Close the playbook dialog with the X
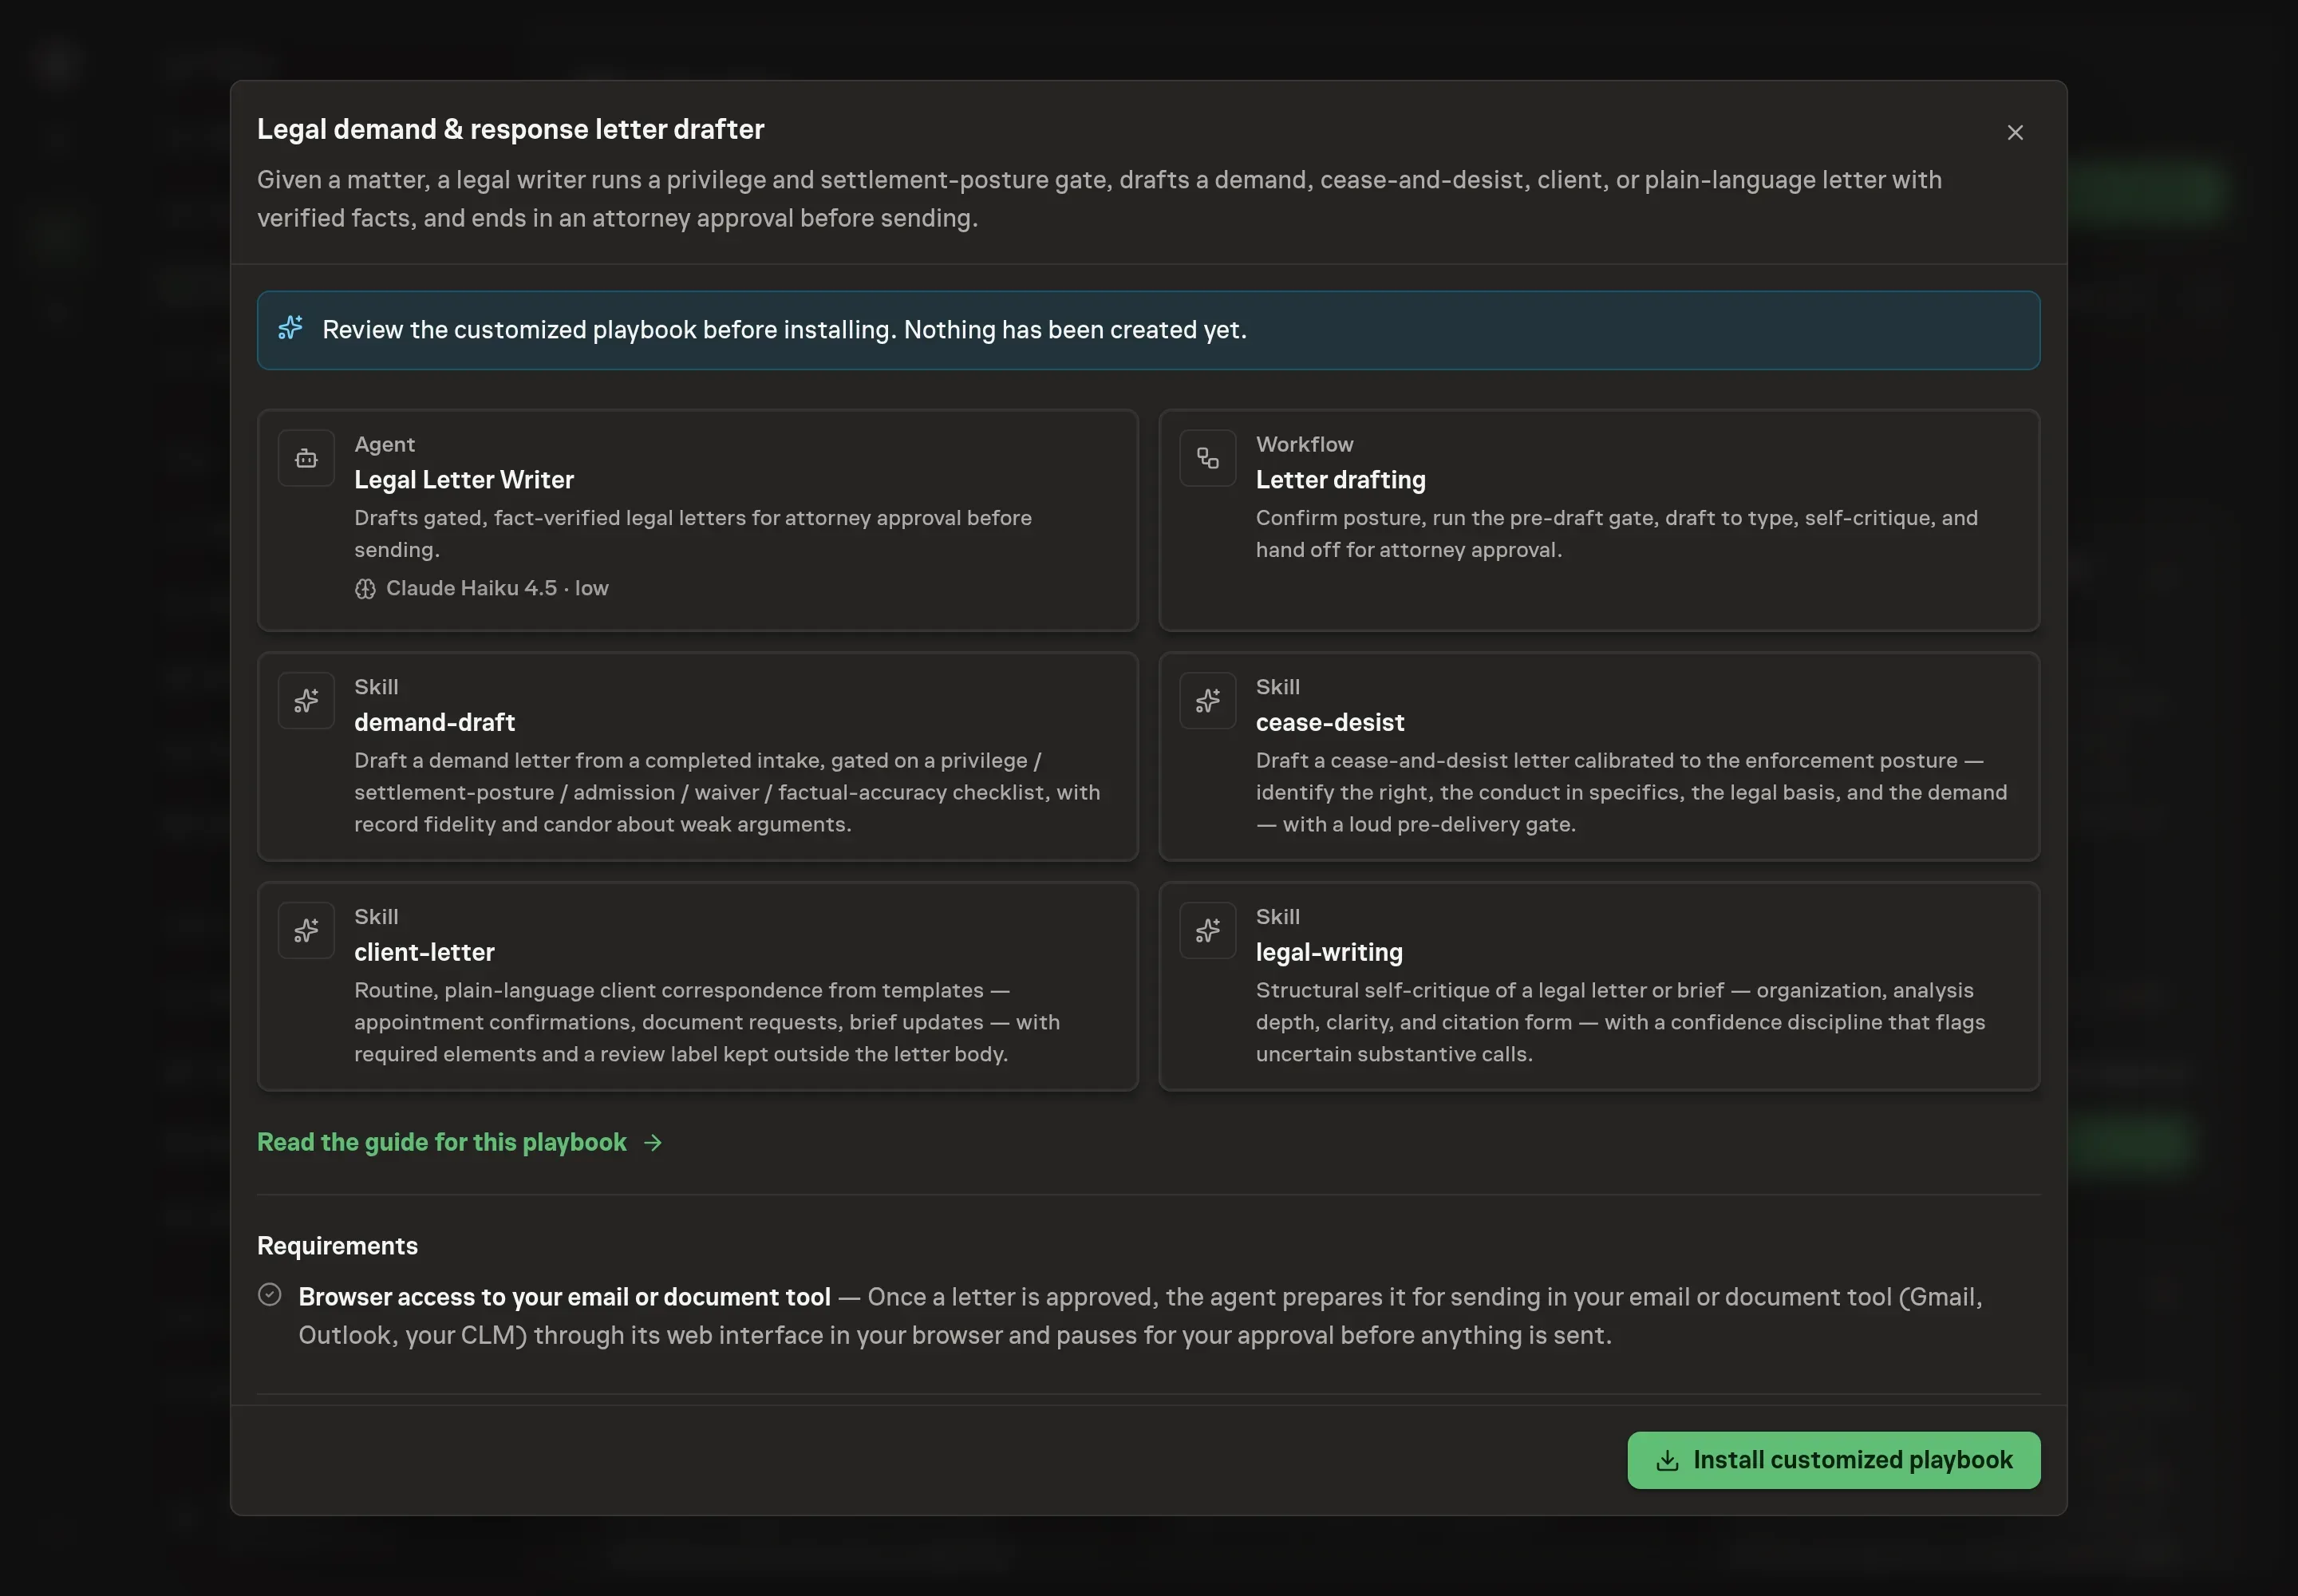This screenshot has height=1596, width=2298. coord(2015,132)
